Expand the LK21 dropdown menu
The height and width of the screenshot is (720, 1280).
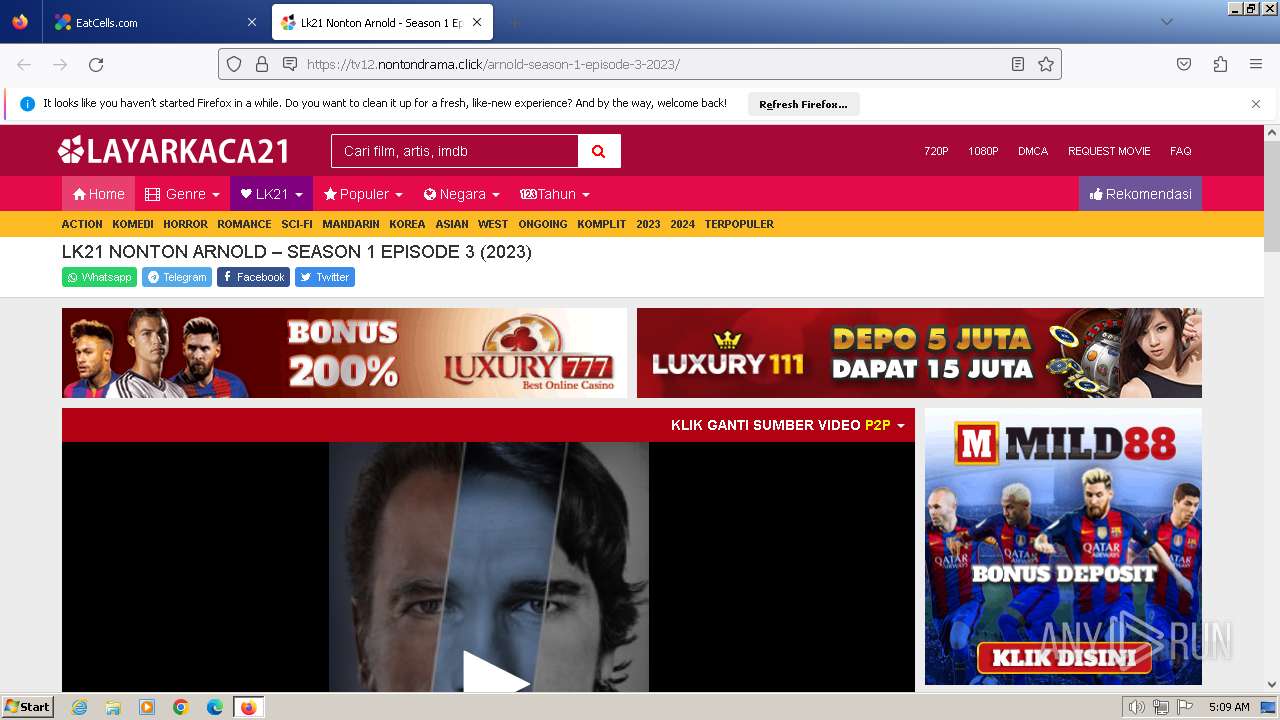[x=271, y=194]
